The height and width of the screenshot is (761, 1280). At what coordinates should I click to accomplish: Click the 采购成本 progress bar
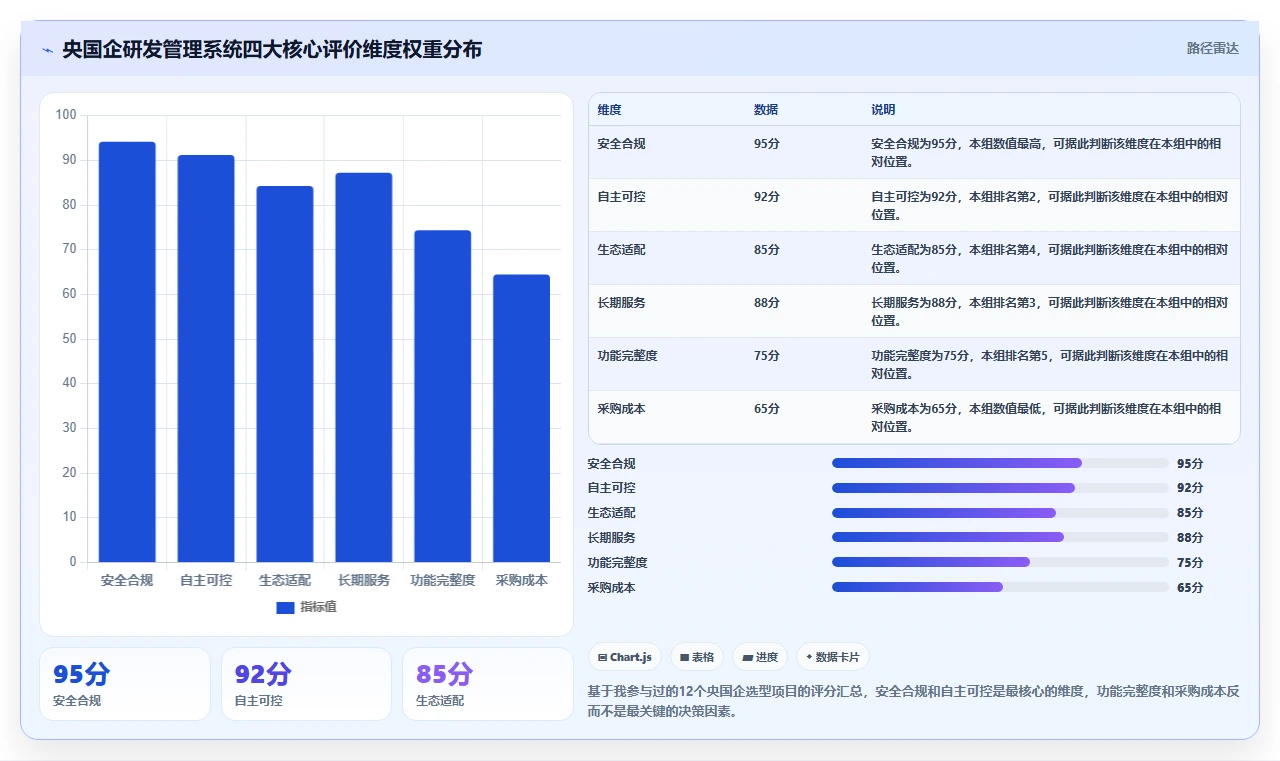[1000, 587]
